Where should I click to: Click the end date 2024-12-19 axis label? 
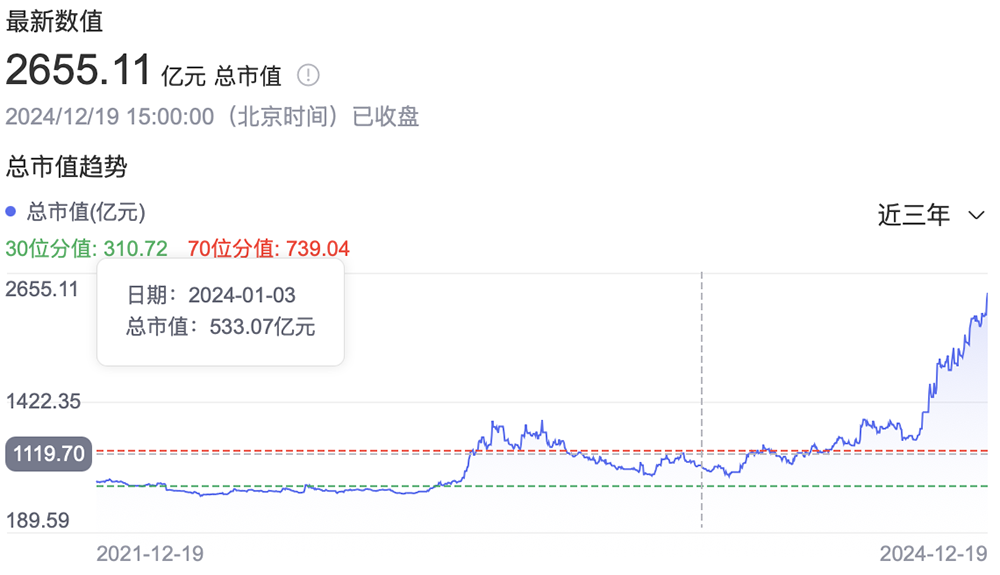(933, 553)
